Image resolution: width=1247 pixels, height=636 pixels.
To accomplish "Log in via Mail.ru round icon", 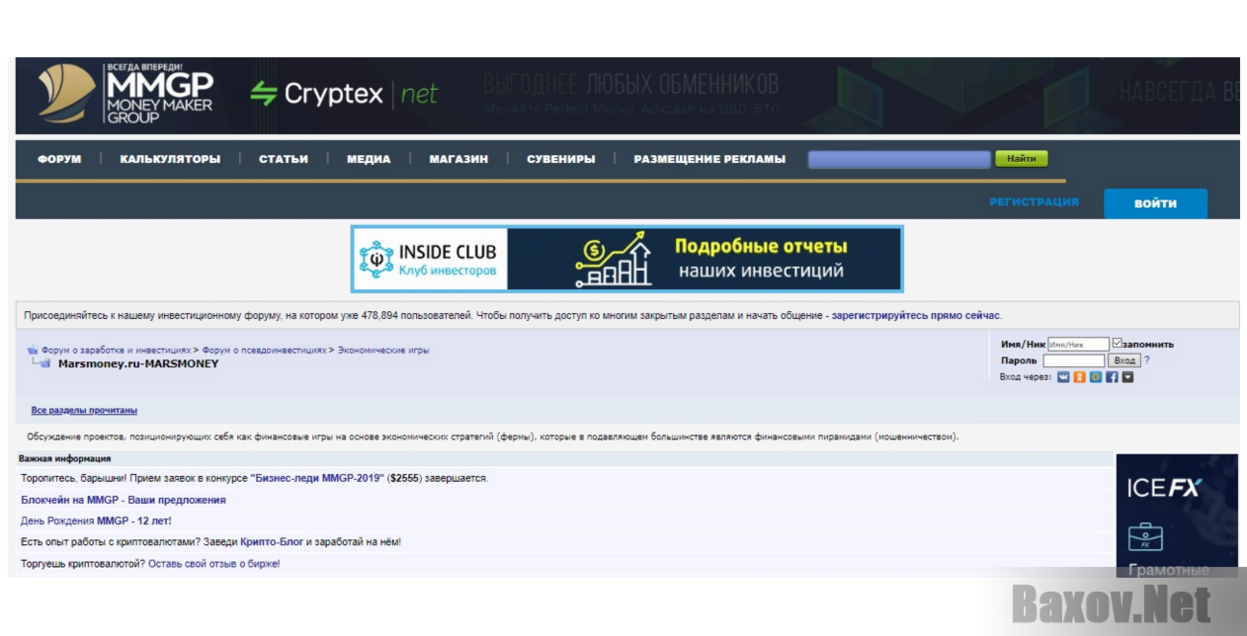I will pyautogui.click(x=1096, y=377).
